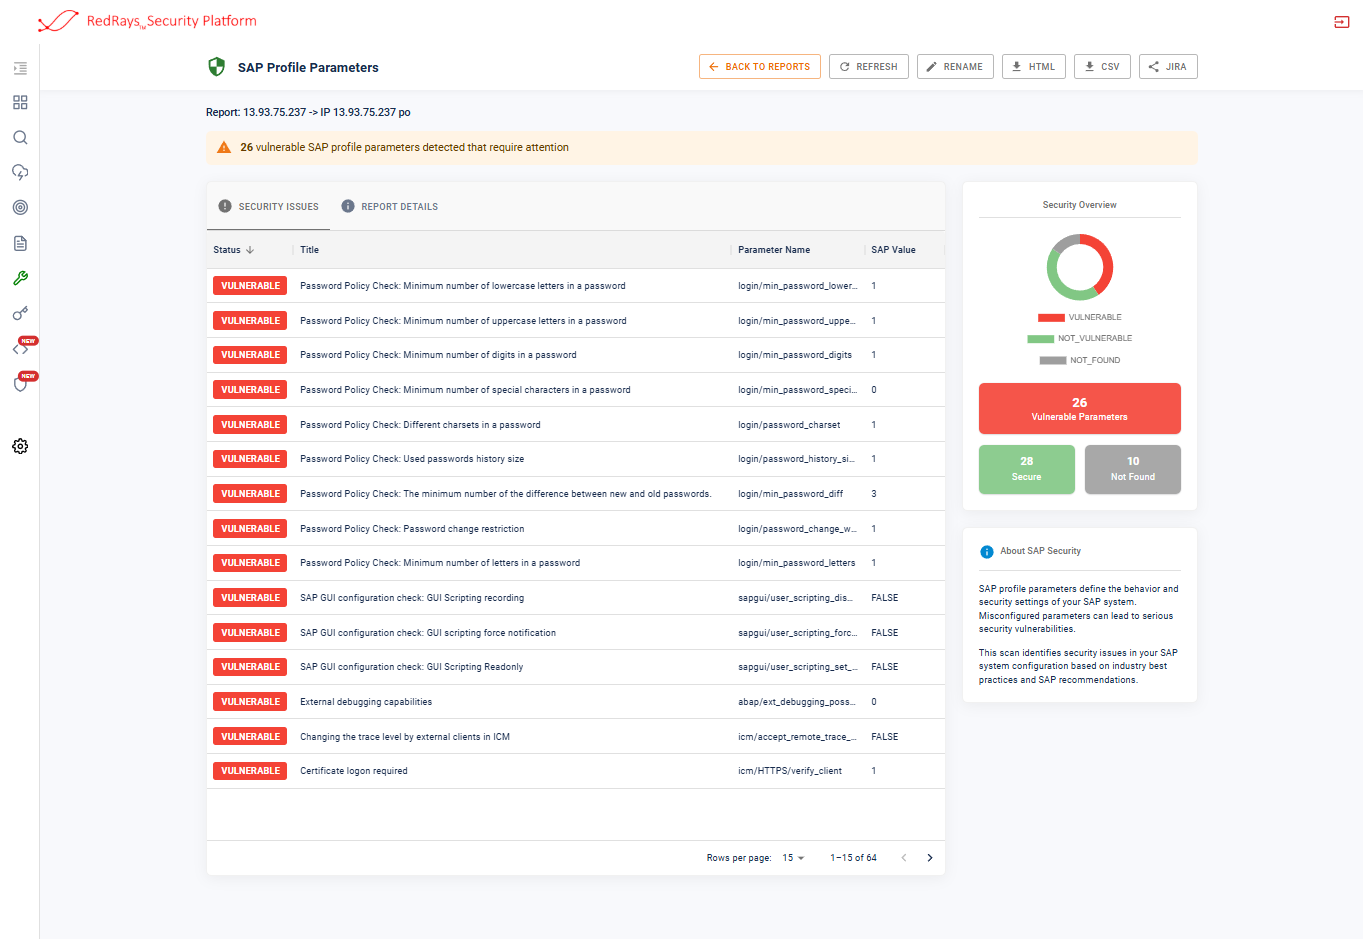The height and width of the screenshot is (941, 1365).
Task: Open the target icon in sidebar
Action: pos(20,208)
